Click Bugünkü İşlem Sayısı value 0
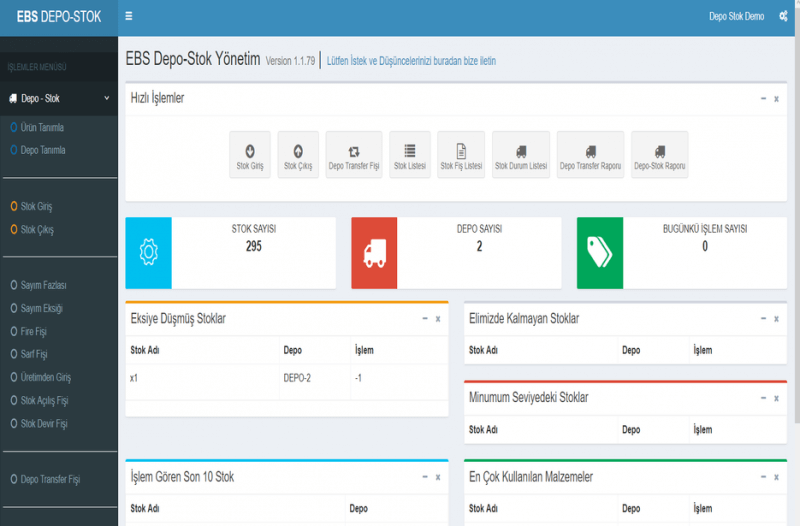Image resolution: width=800 pixels, height=526 pixels. [x=705, y=246]
